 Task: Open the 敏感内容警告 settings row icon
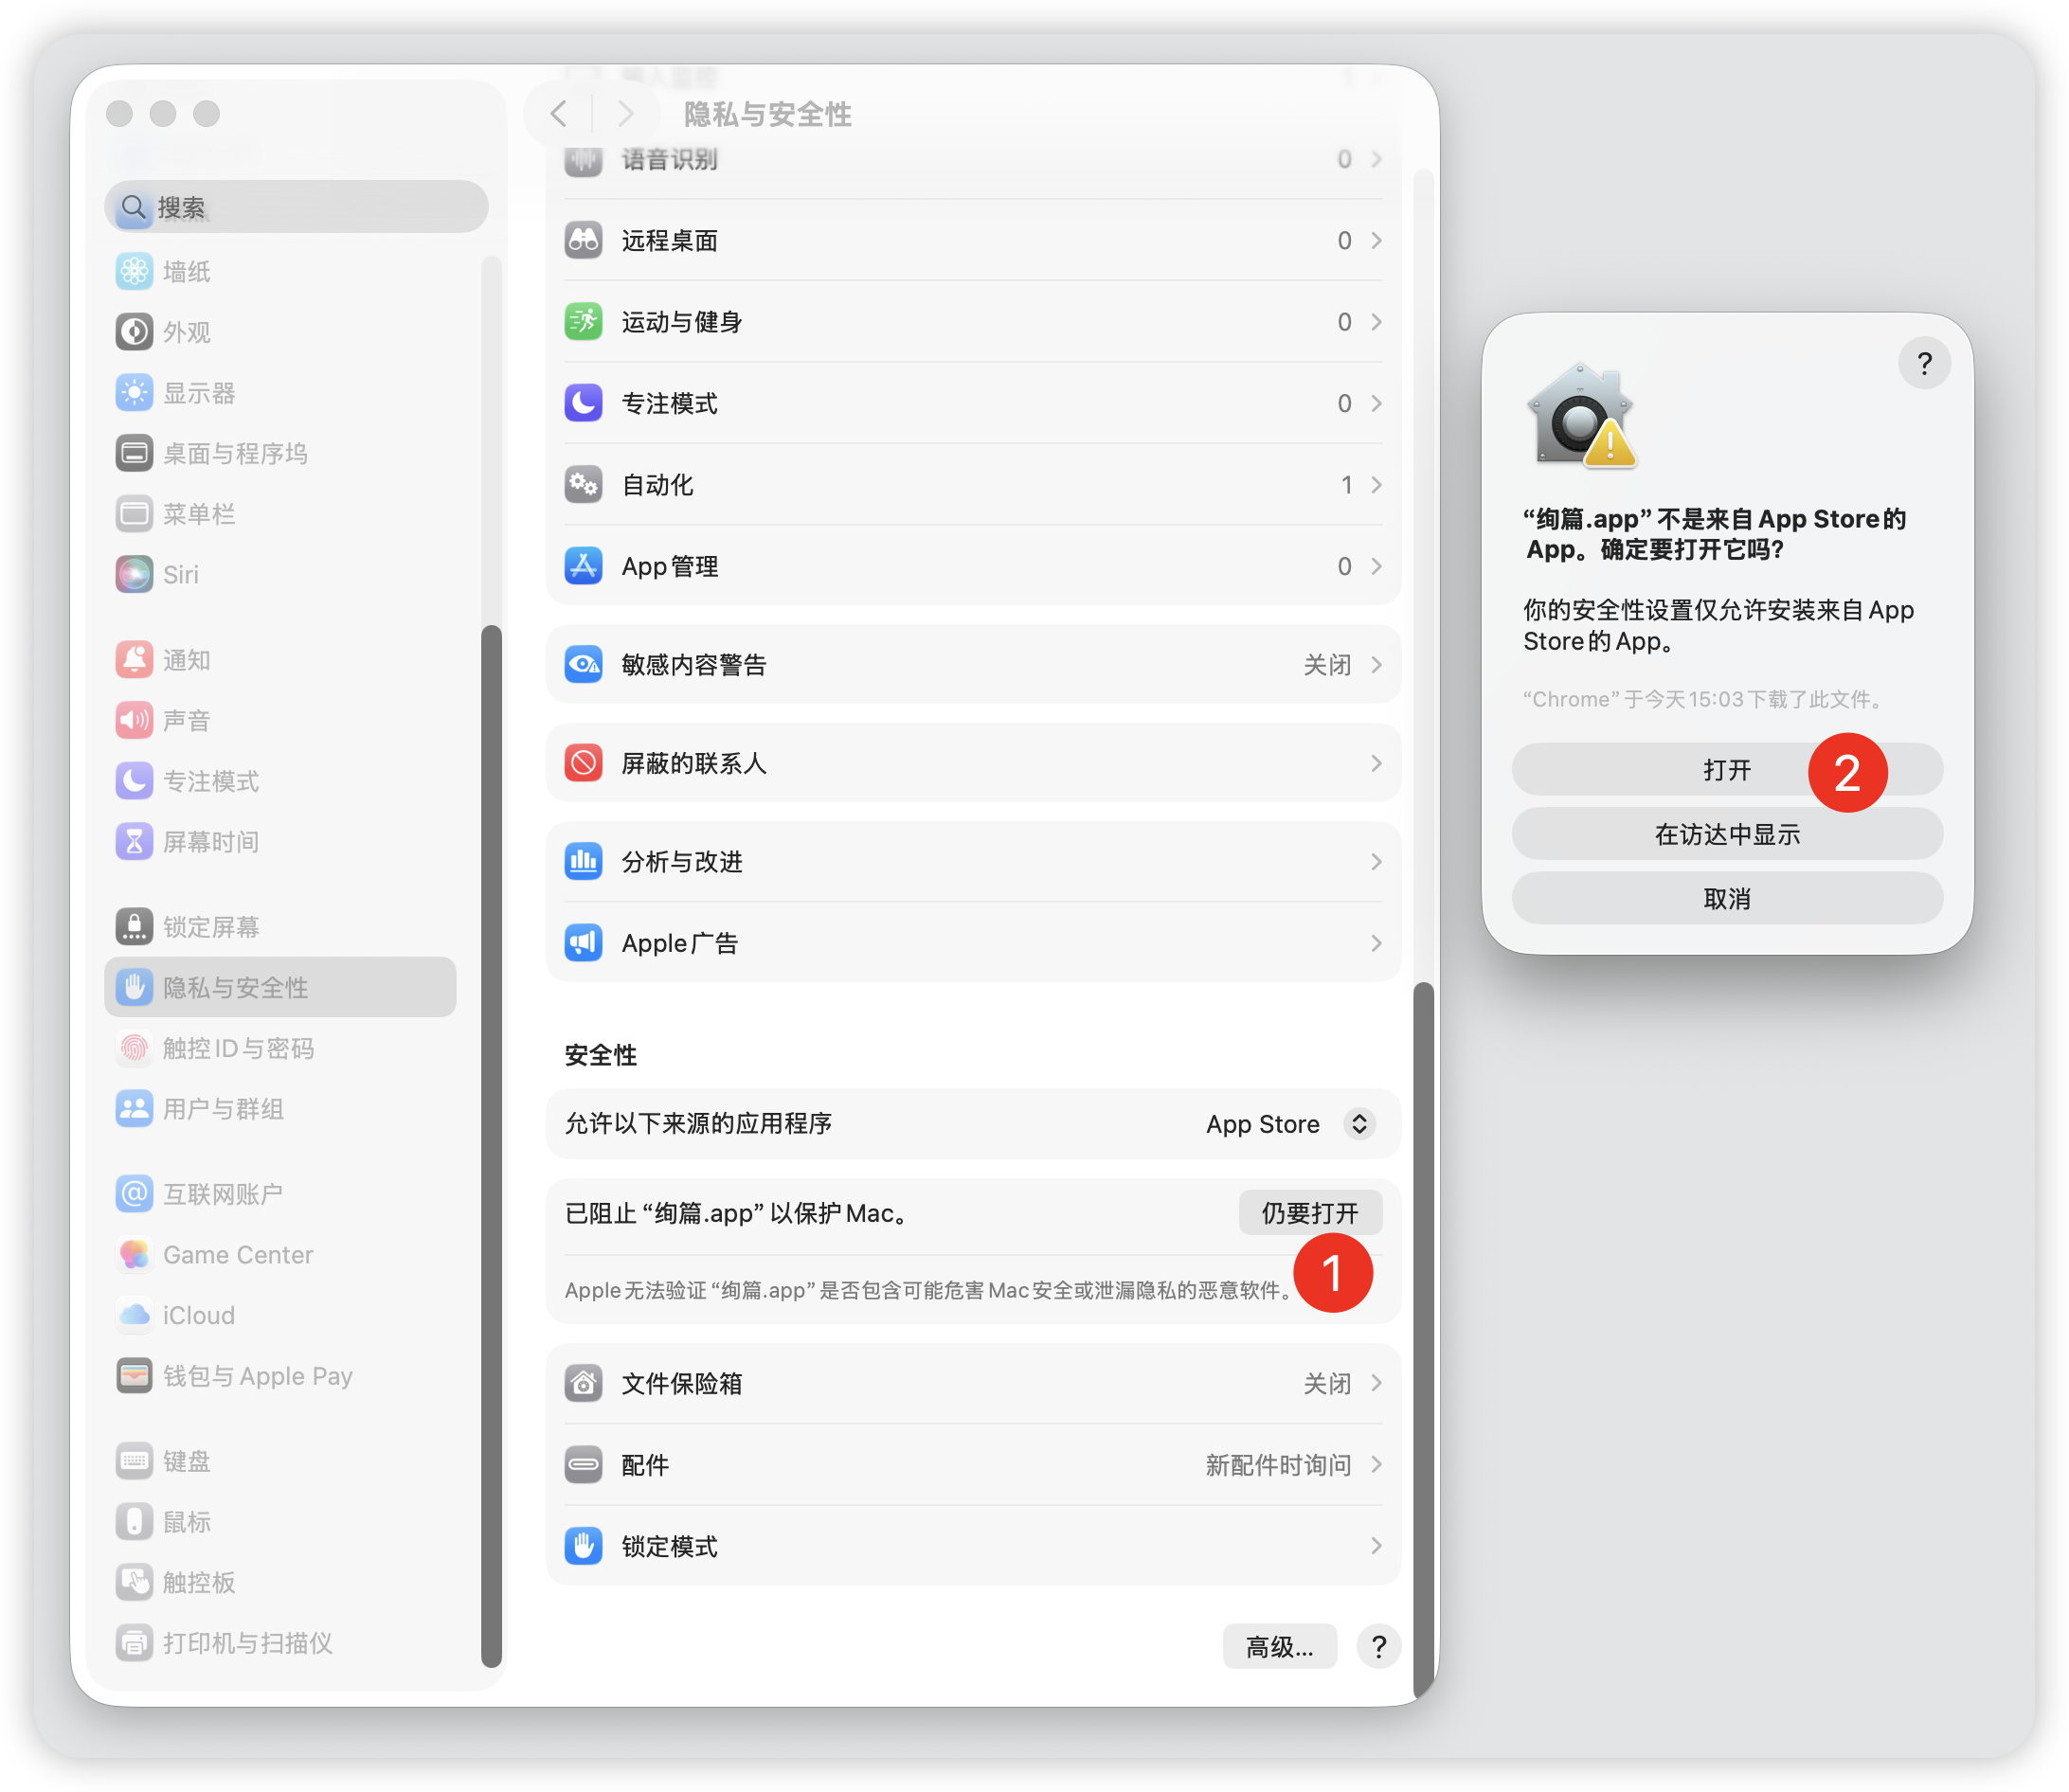click(x=583, y=664)
